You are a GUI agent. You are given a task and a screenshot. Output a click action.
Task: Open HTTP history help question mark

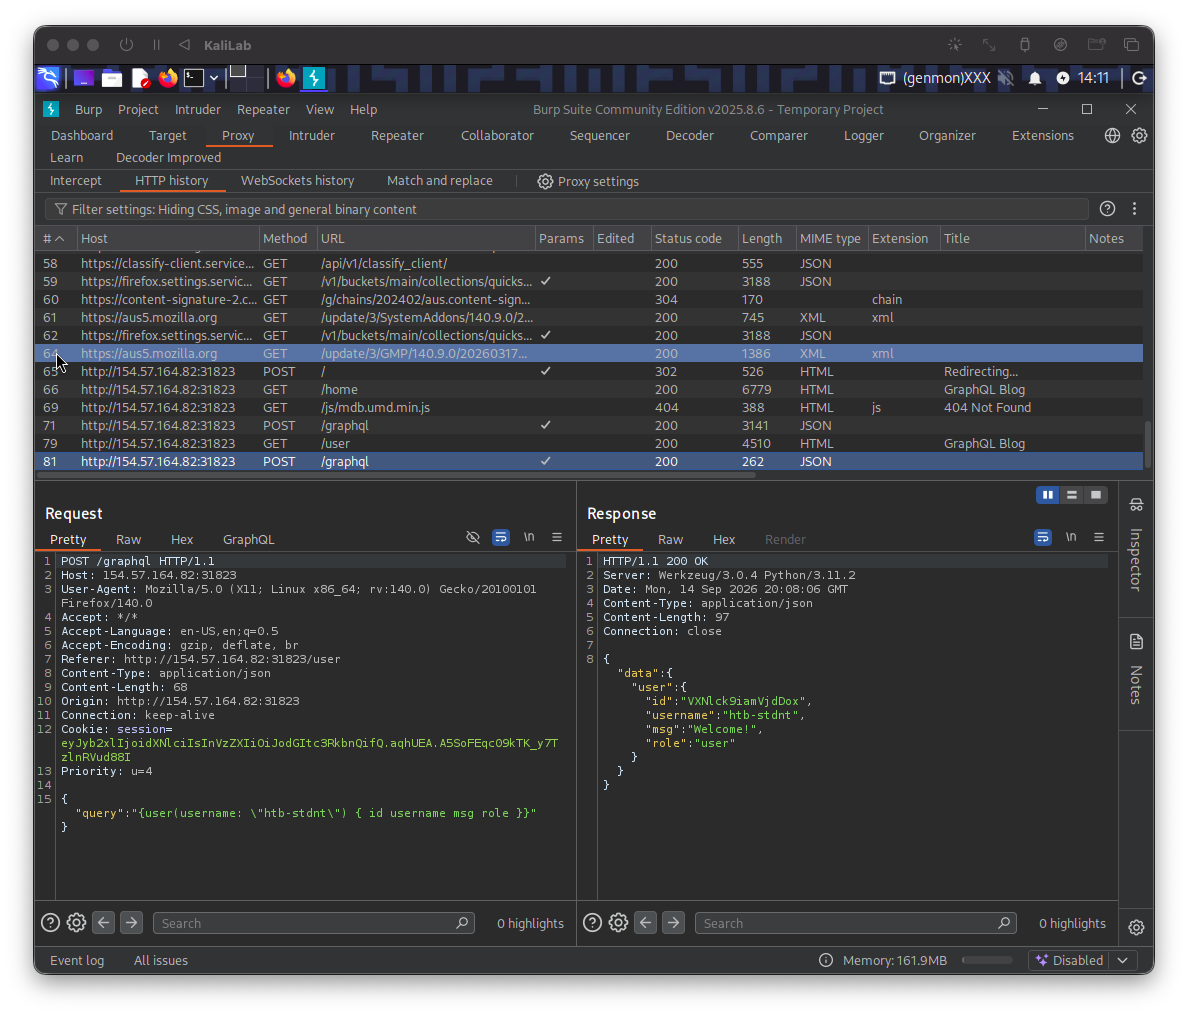point(1107,208)
